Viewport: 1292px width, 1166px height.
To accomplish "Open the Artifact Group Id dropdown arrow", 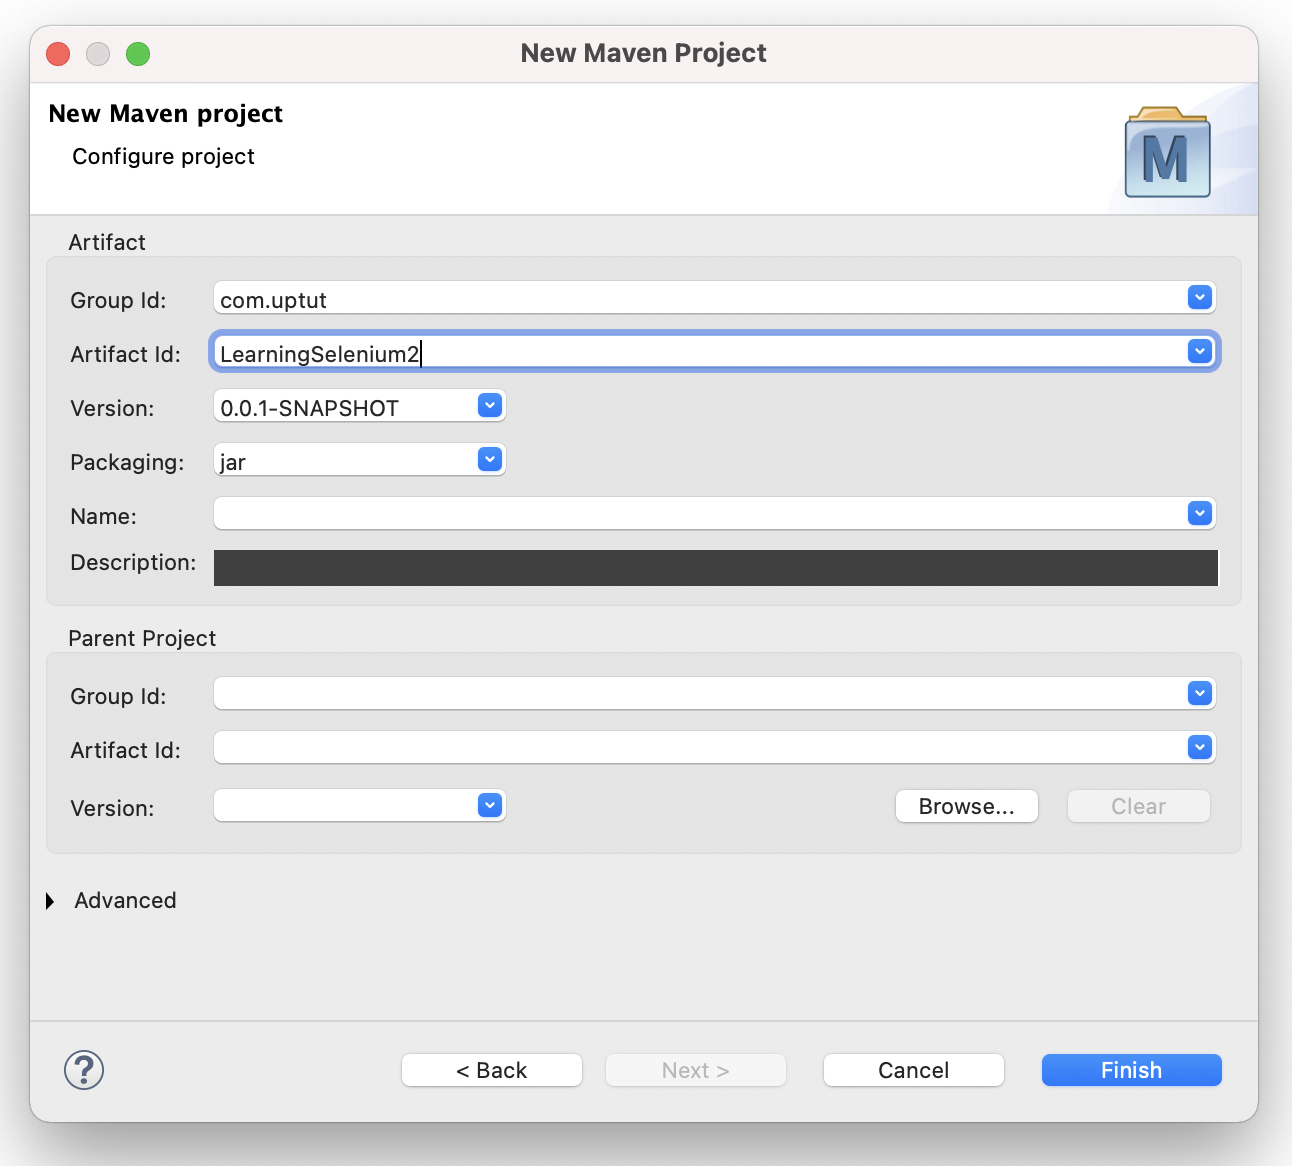I will pos(1200,297).
